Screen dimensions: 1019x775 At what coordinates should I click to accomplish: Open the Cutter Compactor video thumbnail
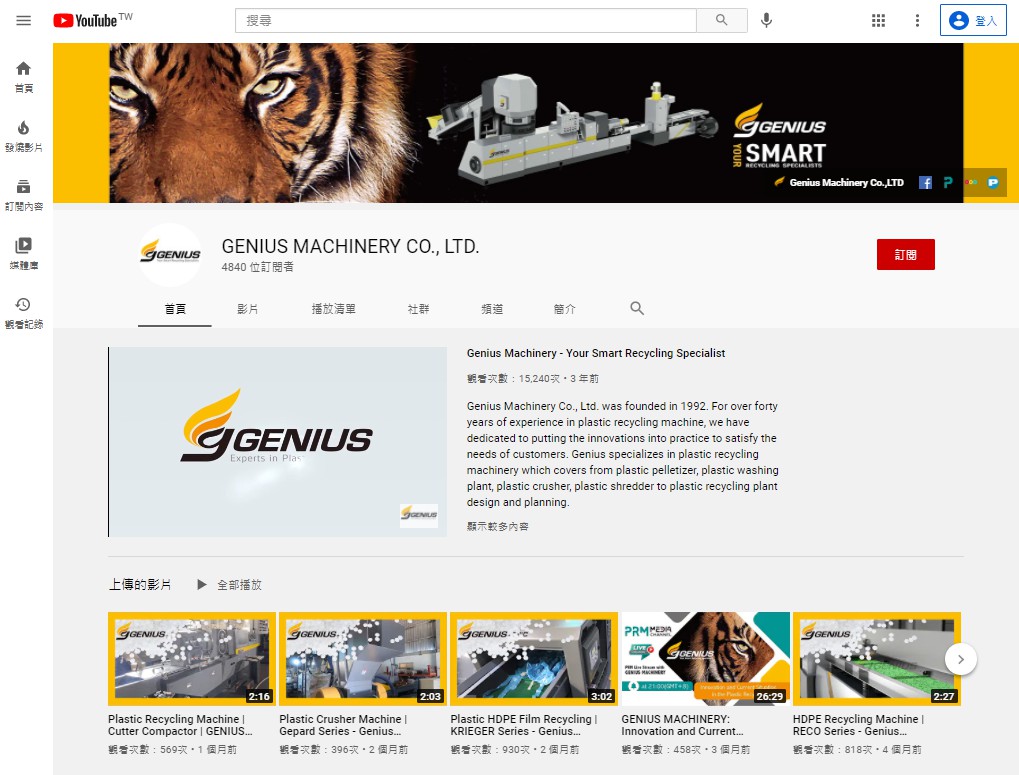192,659
